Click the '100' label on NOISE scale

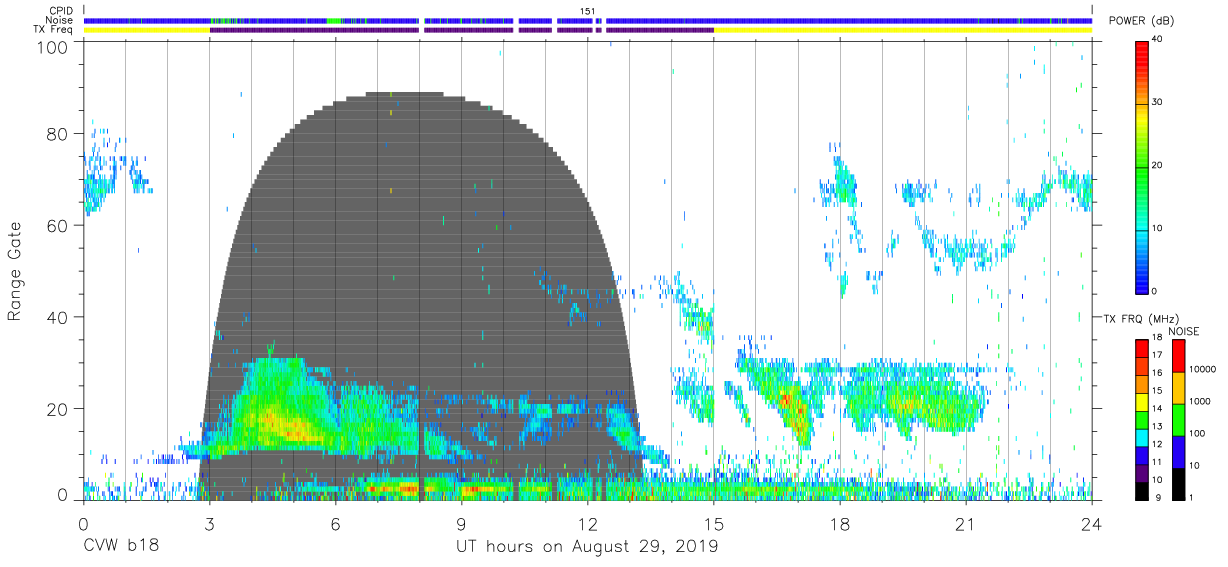click(x=1199, y=433)
